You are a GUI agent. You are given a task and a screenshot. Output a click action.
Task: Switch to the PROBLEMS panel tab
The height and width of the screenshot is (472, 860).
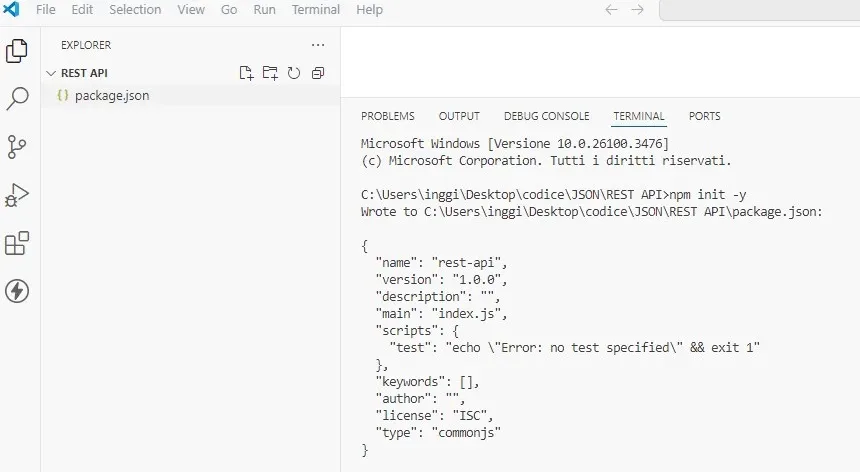click(x=388, y=116)
